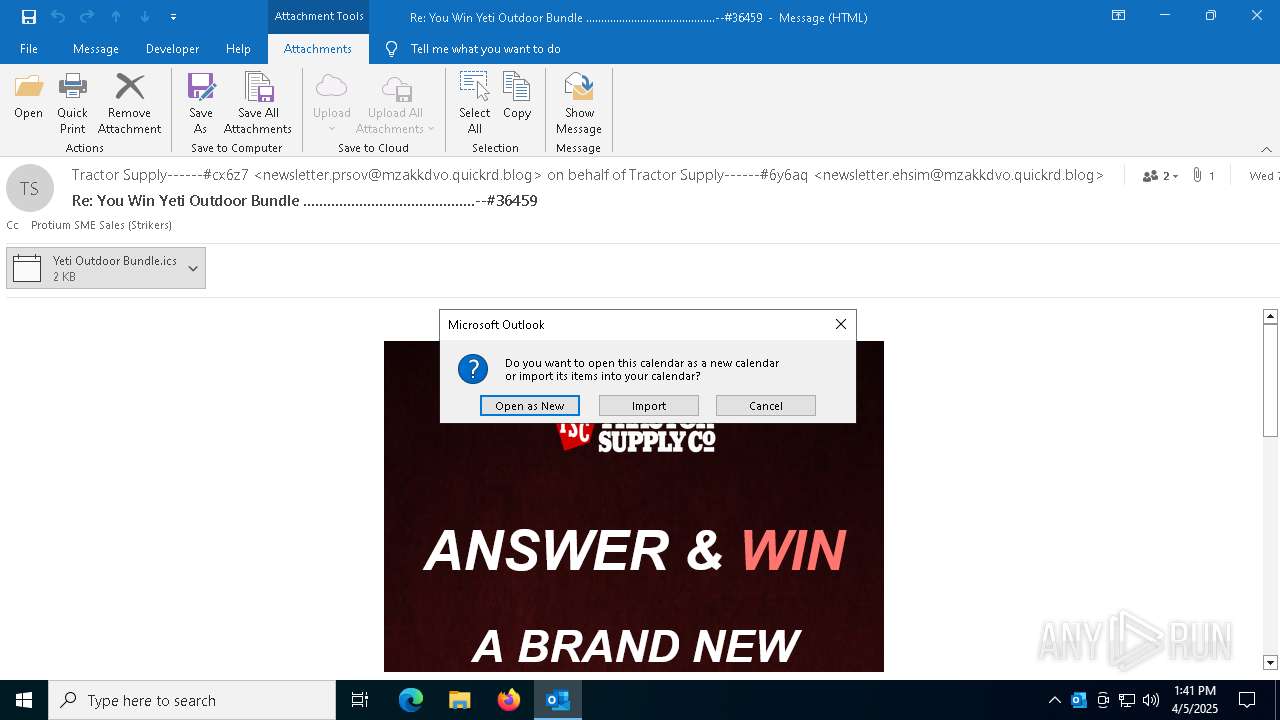Image resolution: width=1280 pixels, height=720 pixels.
Task: Open Task View on the taskbar
Action: pyautogui.click(x=360, y=700)
